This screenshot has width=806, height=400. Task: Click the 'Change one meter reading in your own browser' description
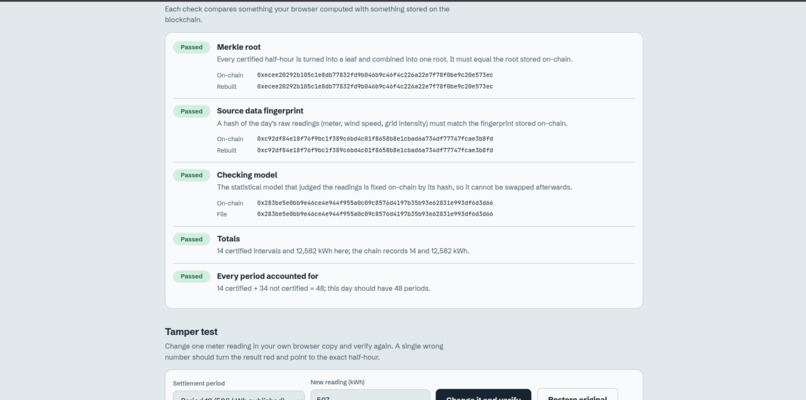tap(304, 352)
